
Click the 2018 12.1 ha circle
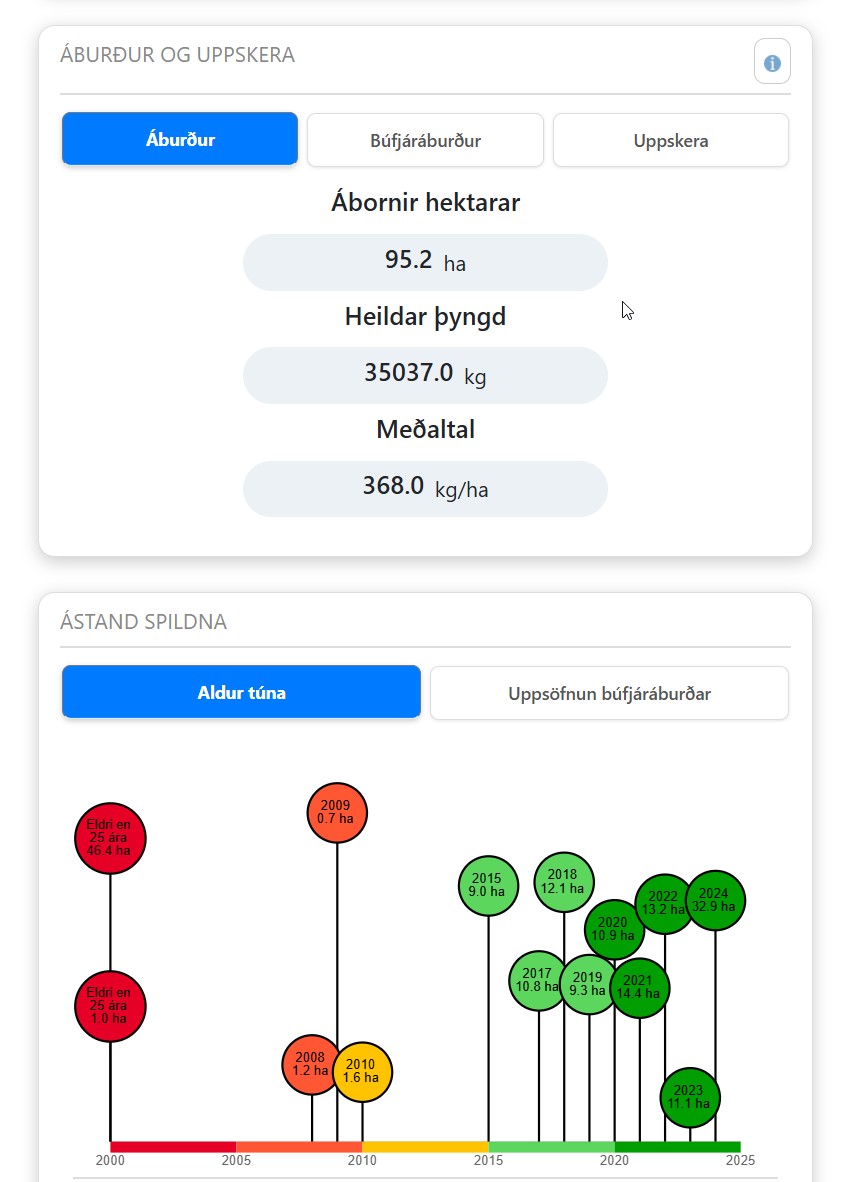(x=564, y=881)
